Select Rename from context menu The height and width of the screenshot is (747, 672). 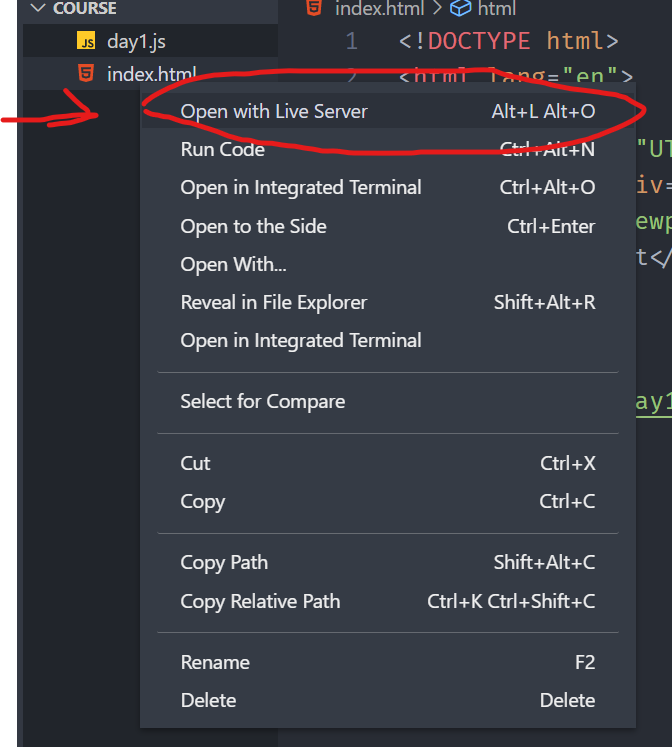[388, 662]
